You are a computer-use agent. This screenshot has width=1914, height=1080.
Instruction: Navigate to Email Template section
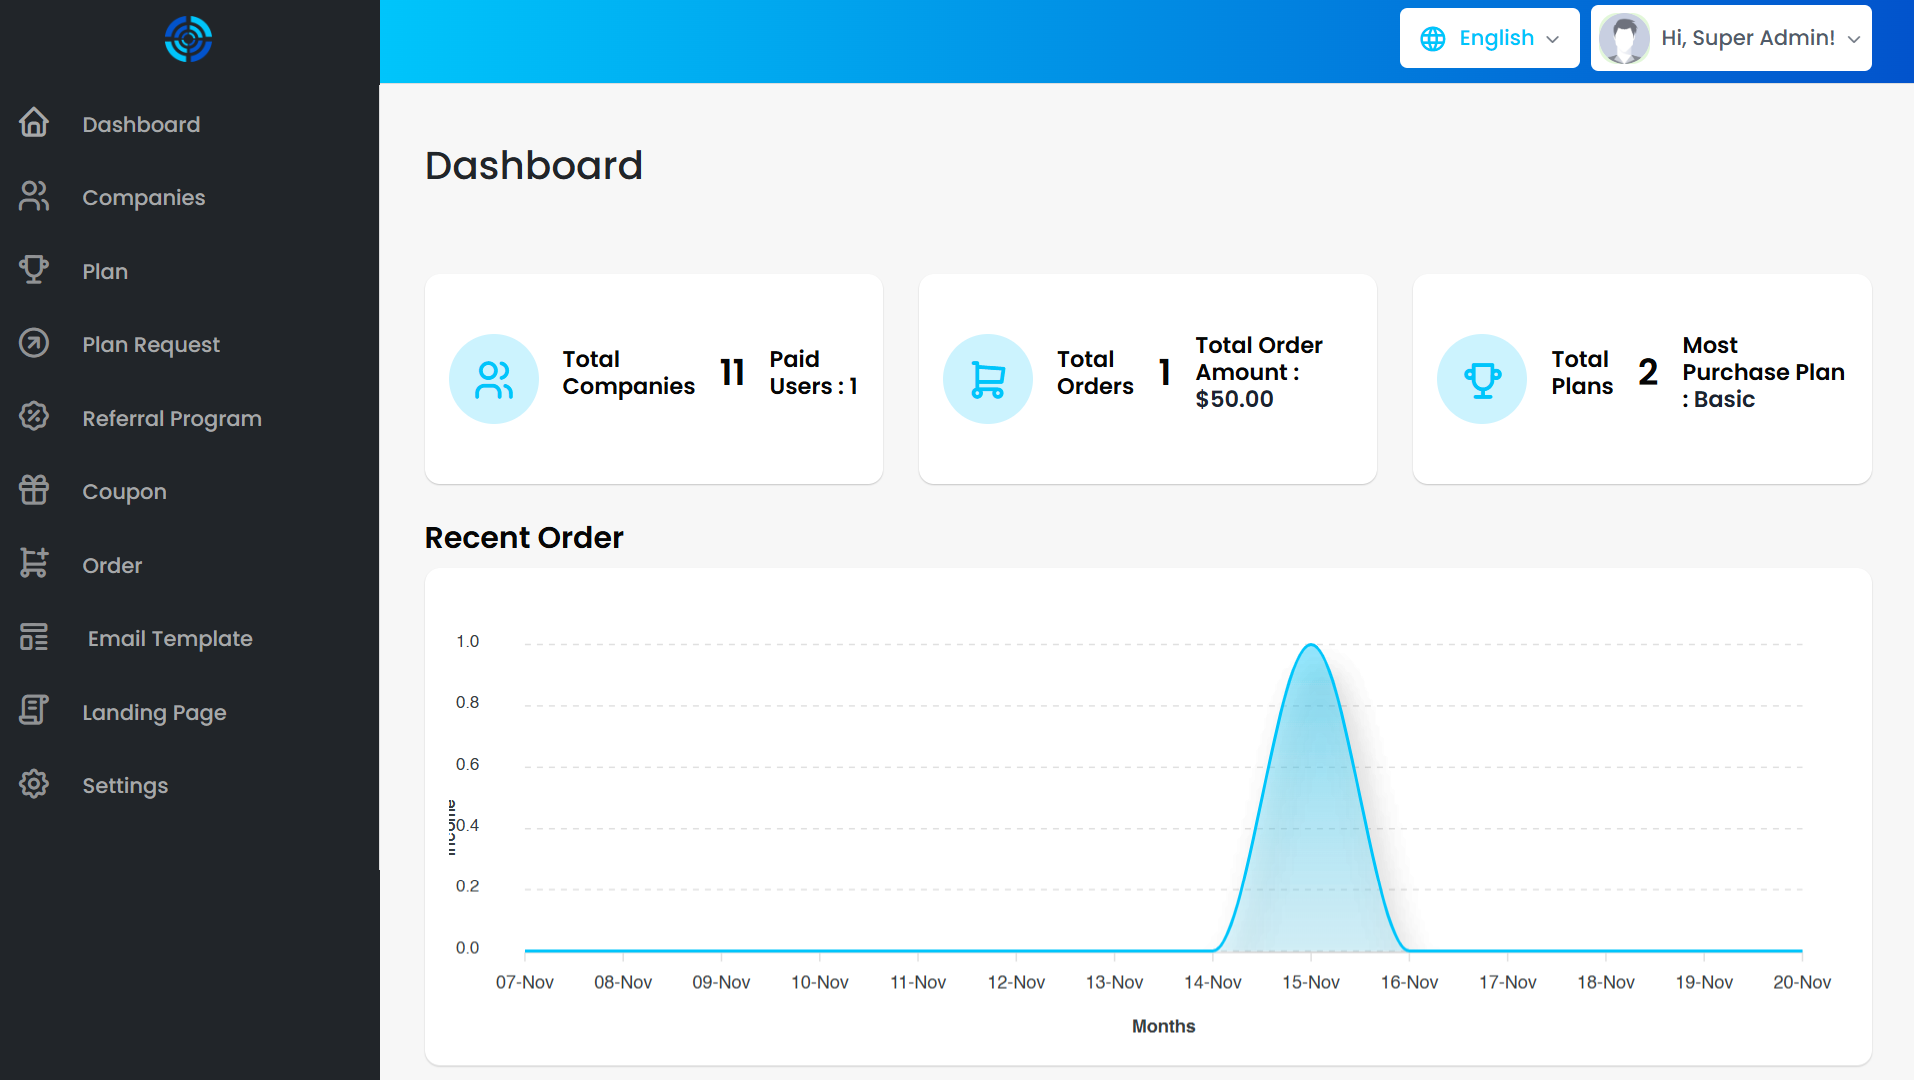170,638
